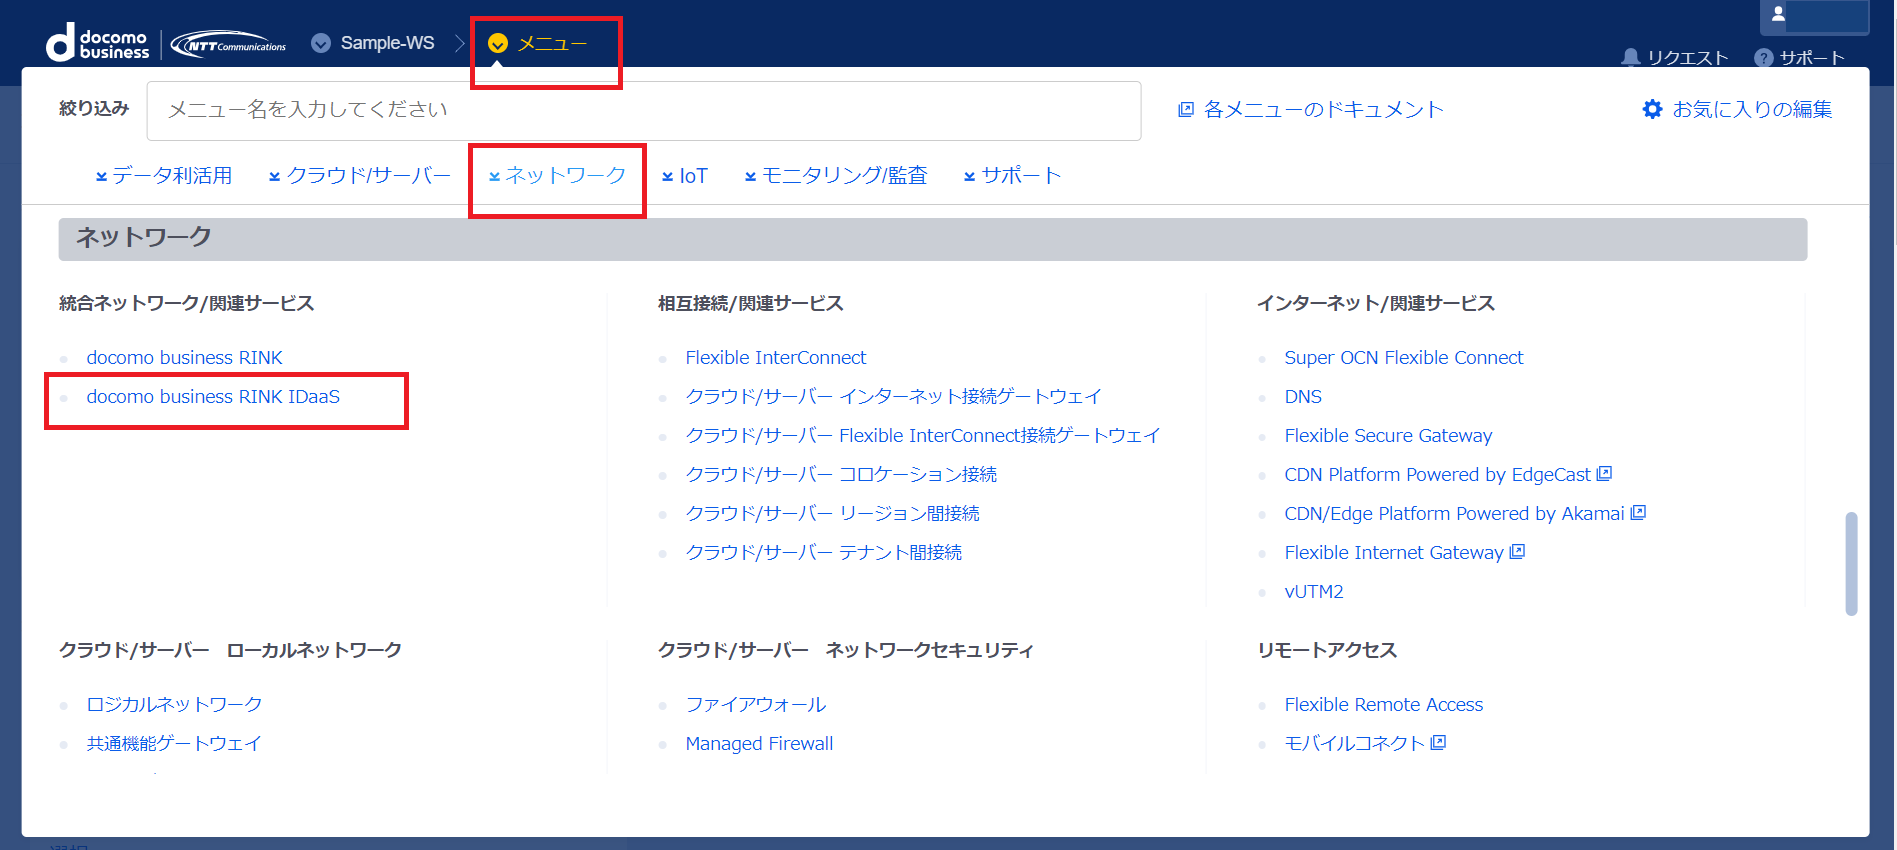Screen dimensions: 1897x850
Task: Open Flexible Secure Gateway
Action: coord(1388,435)
